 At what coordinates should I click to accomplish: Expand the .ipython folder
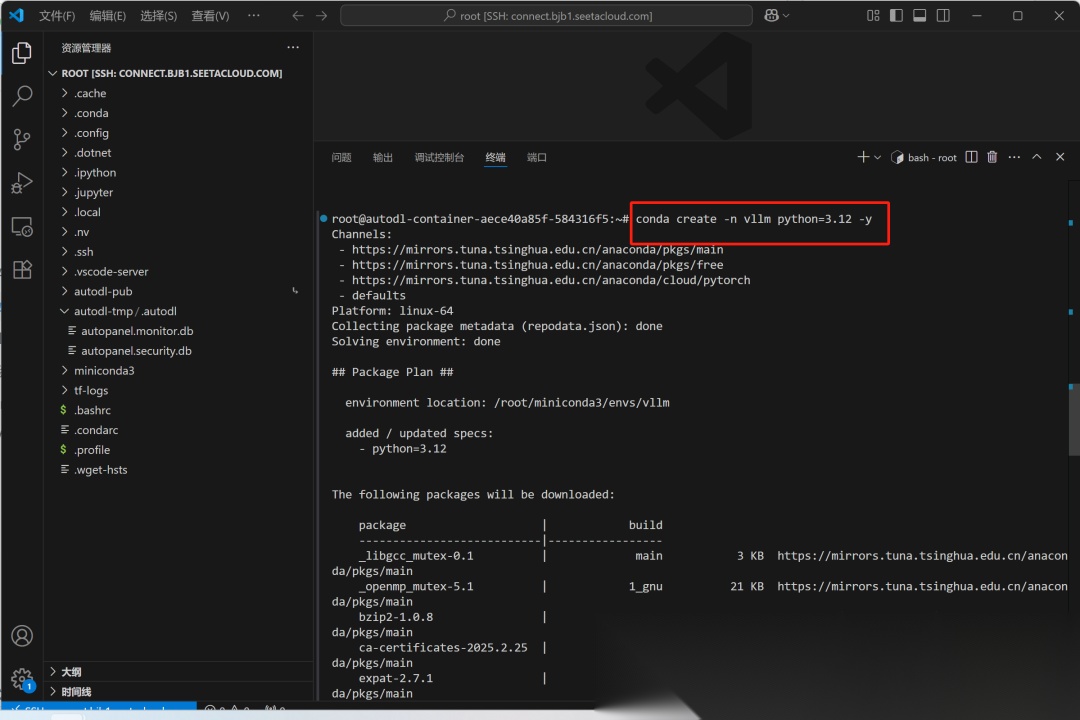(x=179, y=172)
